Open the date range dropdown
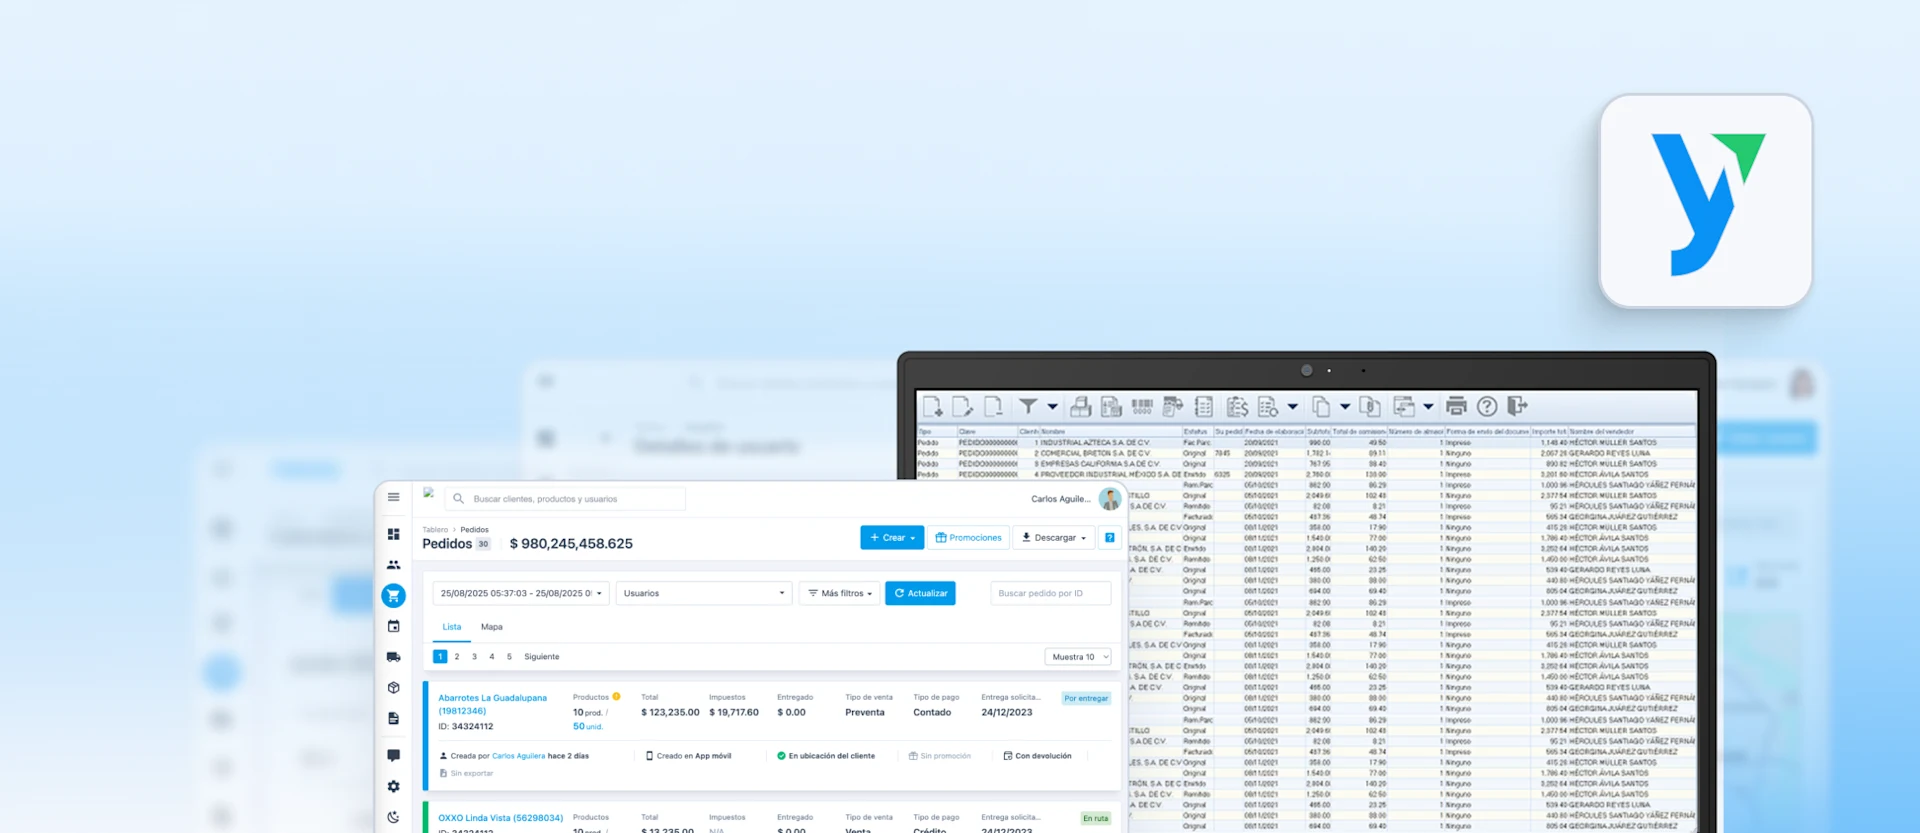Viewport: 1920px width, 833px height. coord(521,593)
